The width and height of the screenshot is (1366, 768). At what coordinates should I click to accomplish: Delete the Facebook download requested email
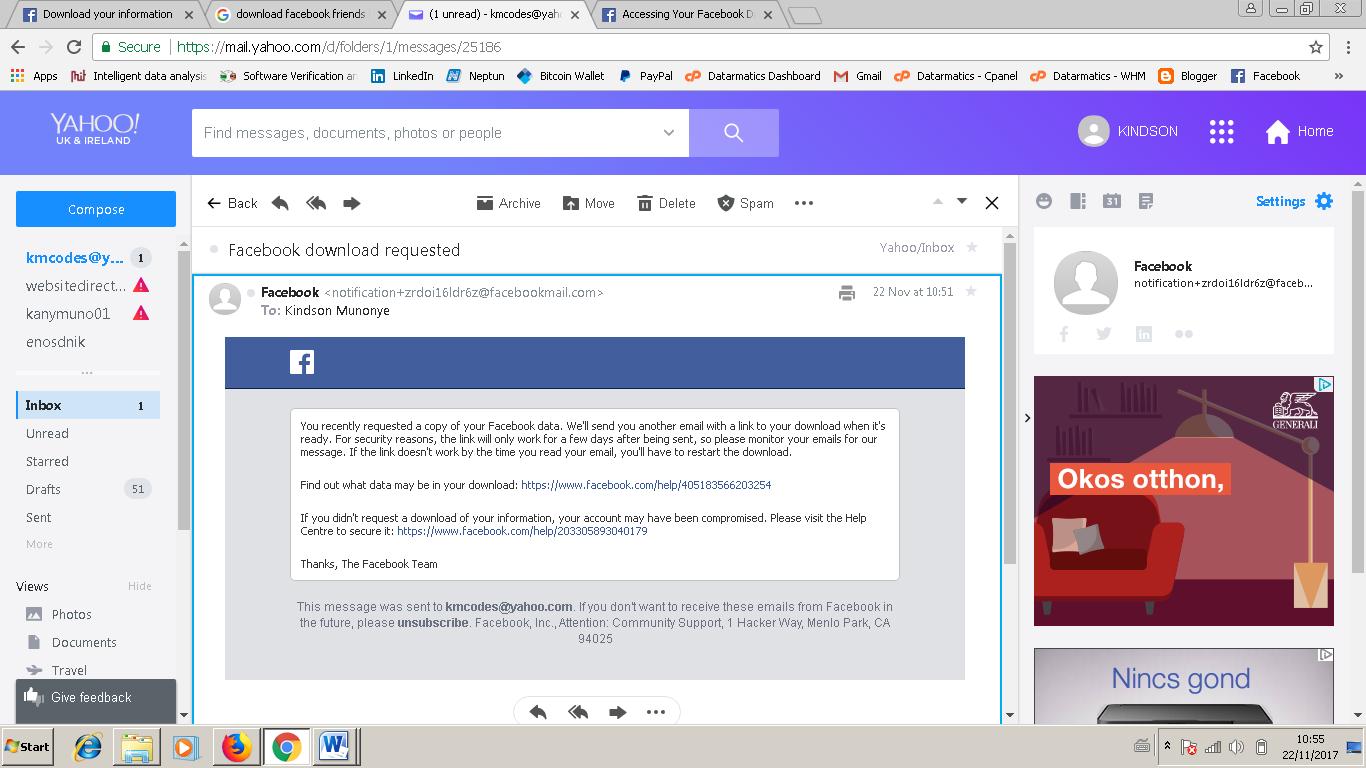(666, 203)
